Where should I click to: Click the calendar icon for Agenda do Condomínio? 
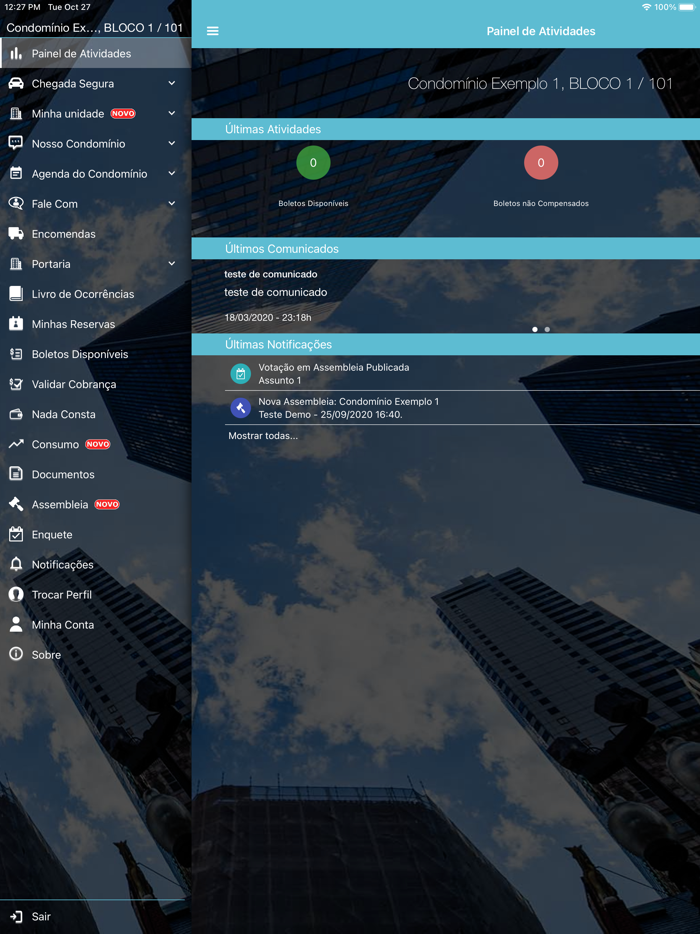16,173
